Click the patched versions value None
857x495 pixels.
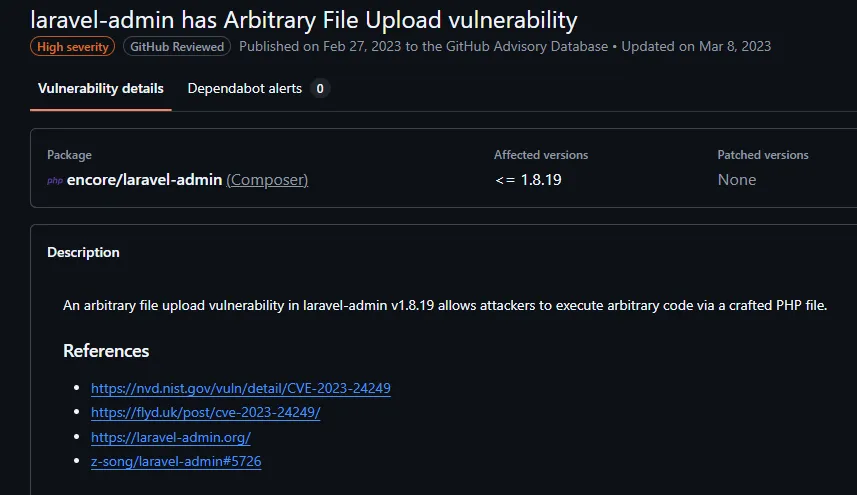click(737, 180)
